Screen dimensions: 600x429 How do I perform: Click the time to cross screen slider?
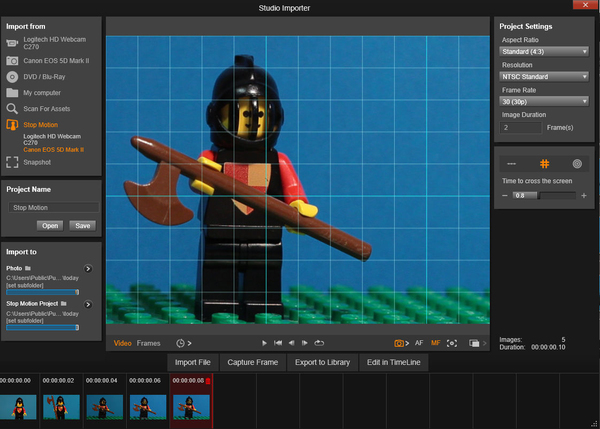pos(544,196)
